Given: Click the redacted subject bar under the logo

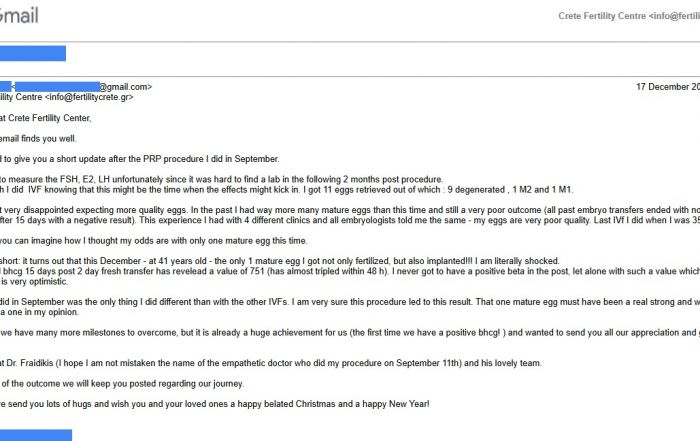Looking at the screenshot, I should [32, 54].
